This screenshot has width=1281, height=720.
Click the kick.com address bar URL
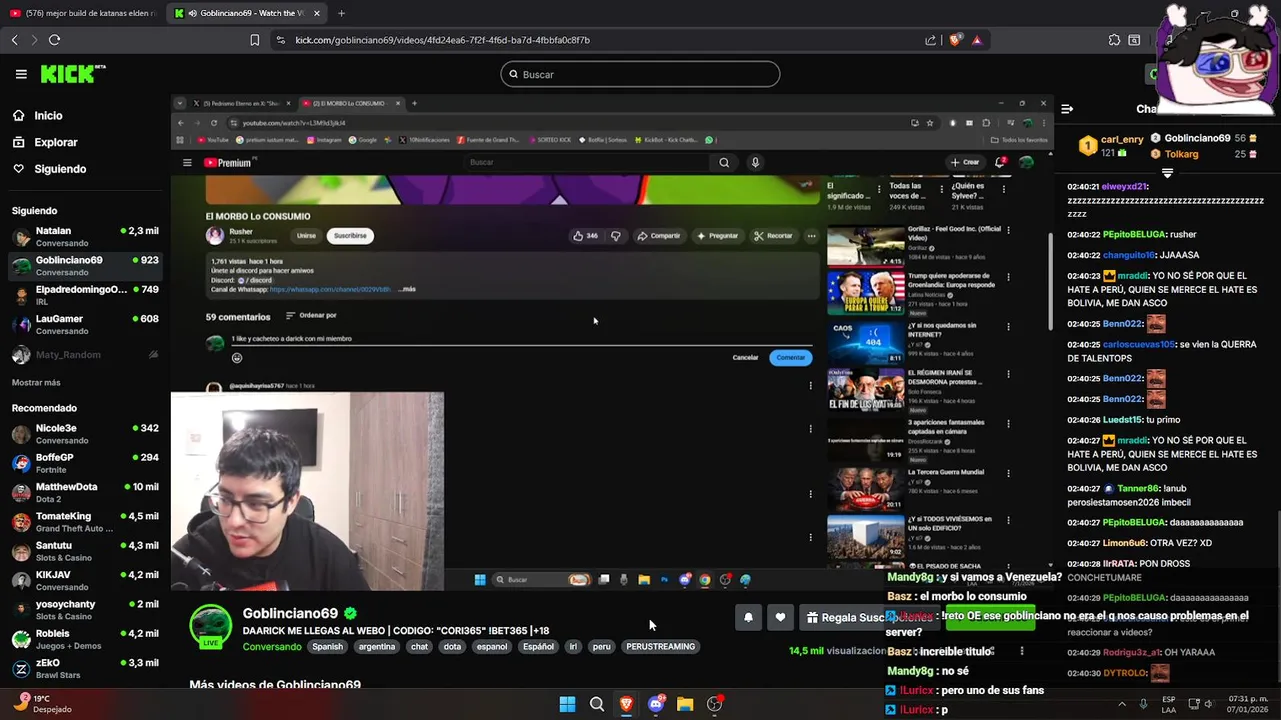[442, 40]
